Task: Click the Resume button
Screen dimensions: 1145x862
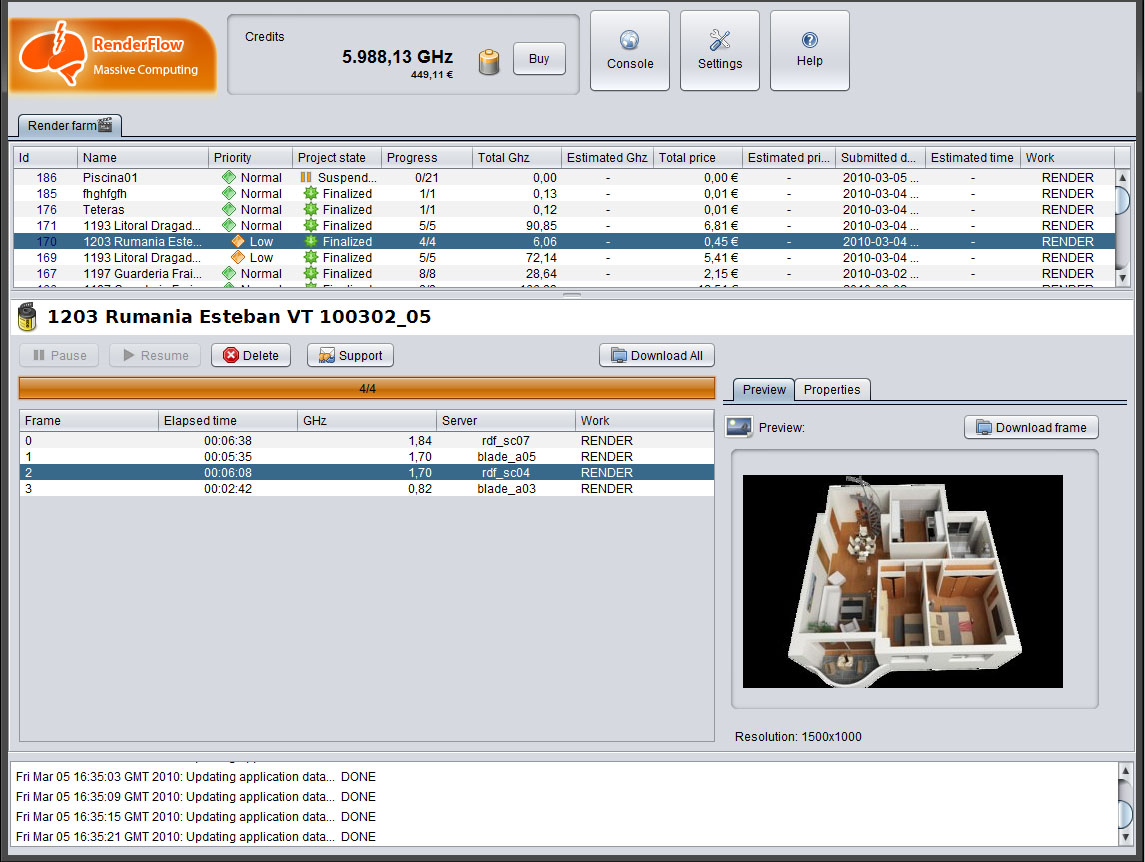Action: pos(155,355)
